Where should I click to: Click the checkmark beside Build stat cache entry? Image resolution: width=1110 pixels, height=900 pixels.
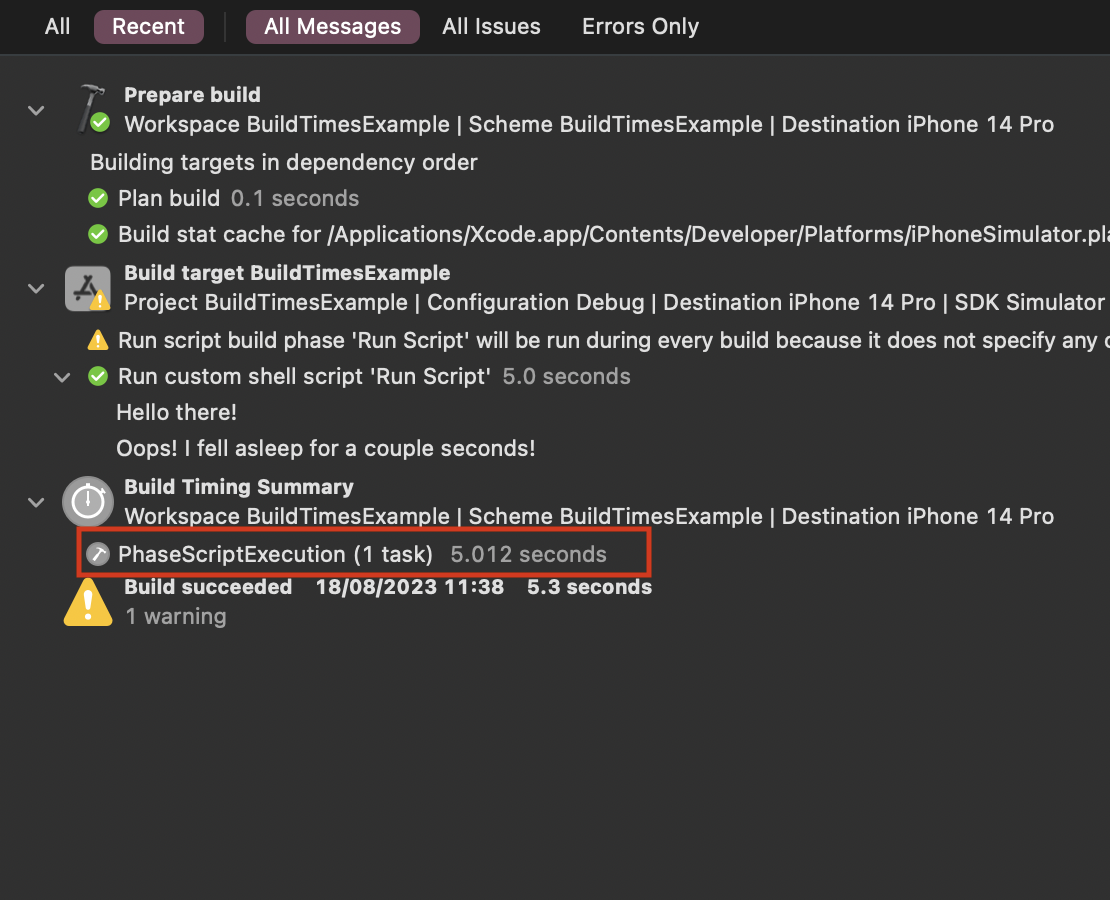[x=97, y=234]
